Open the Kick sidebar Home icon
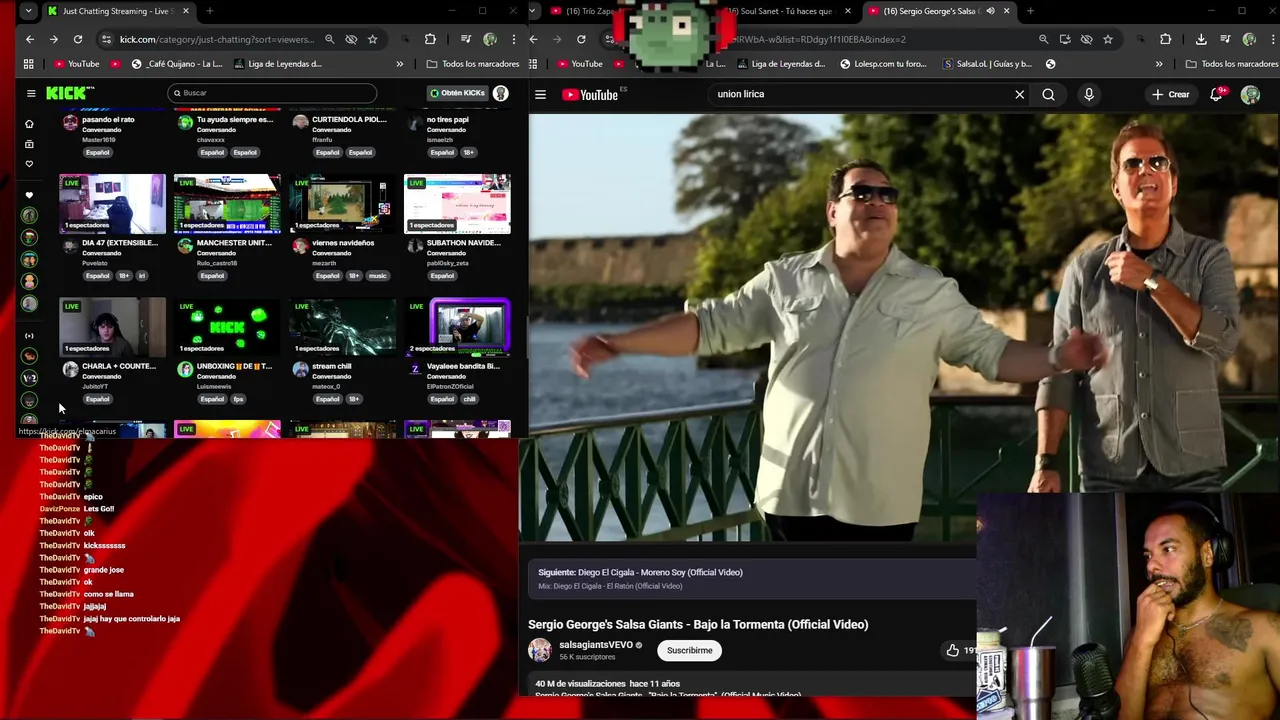The image size is (1280, 720). click(x=29, y=124)
